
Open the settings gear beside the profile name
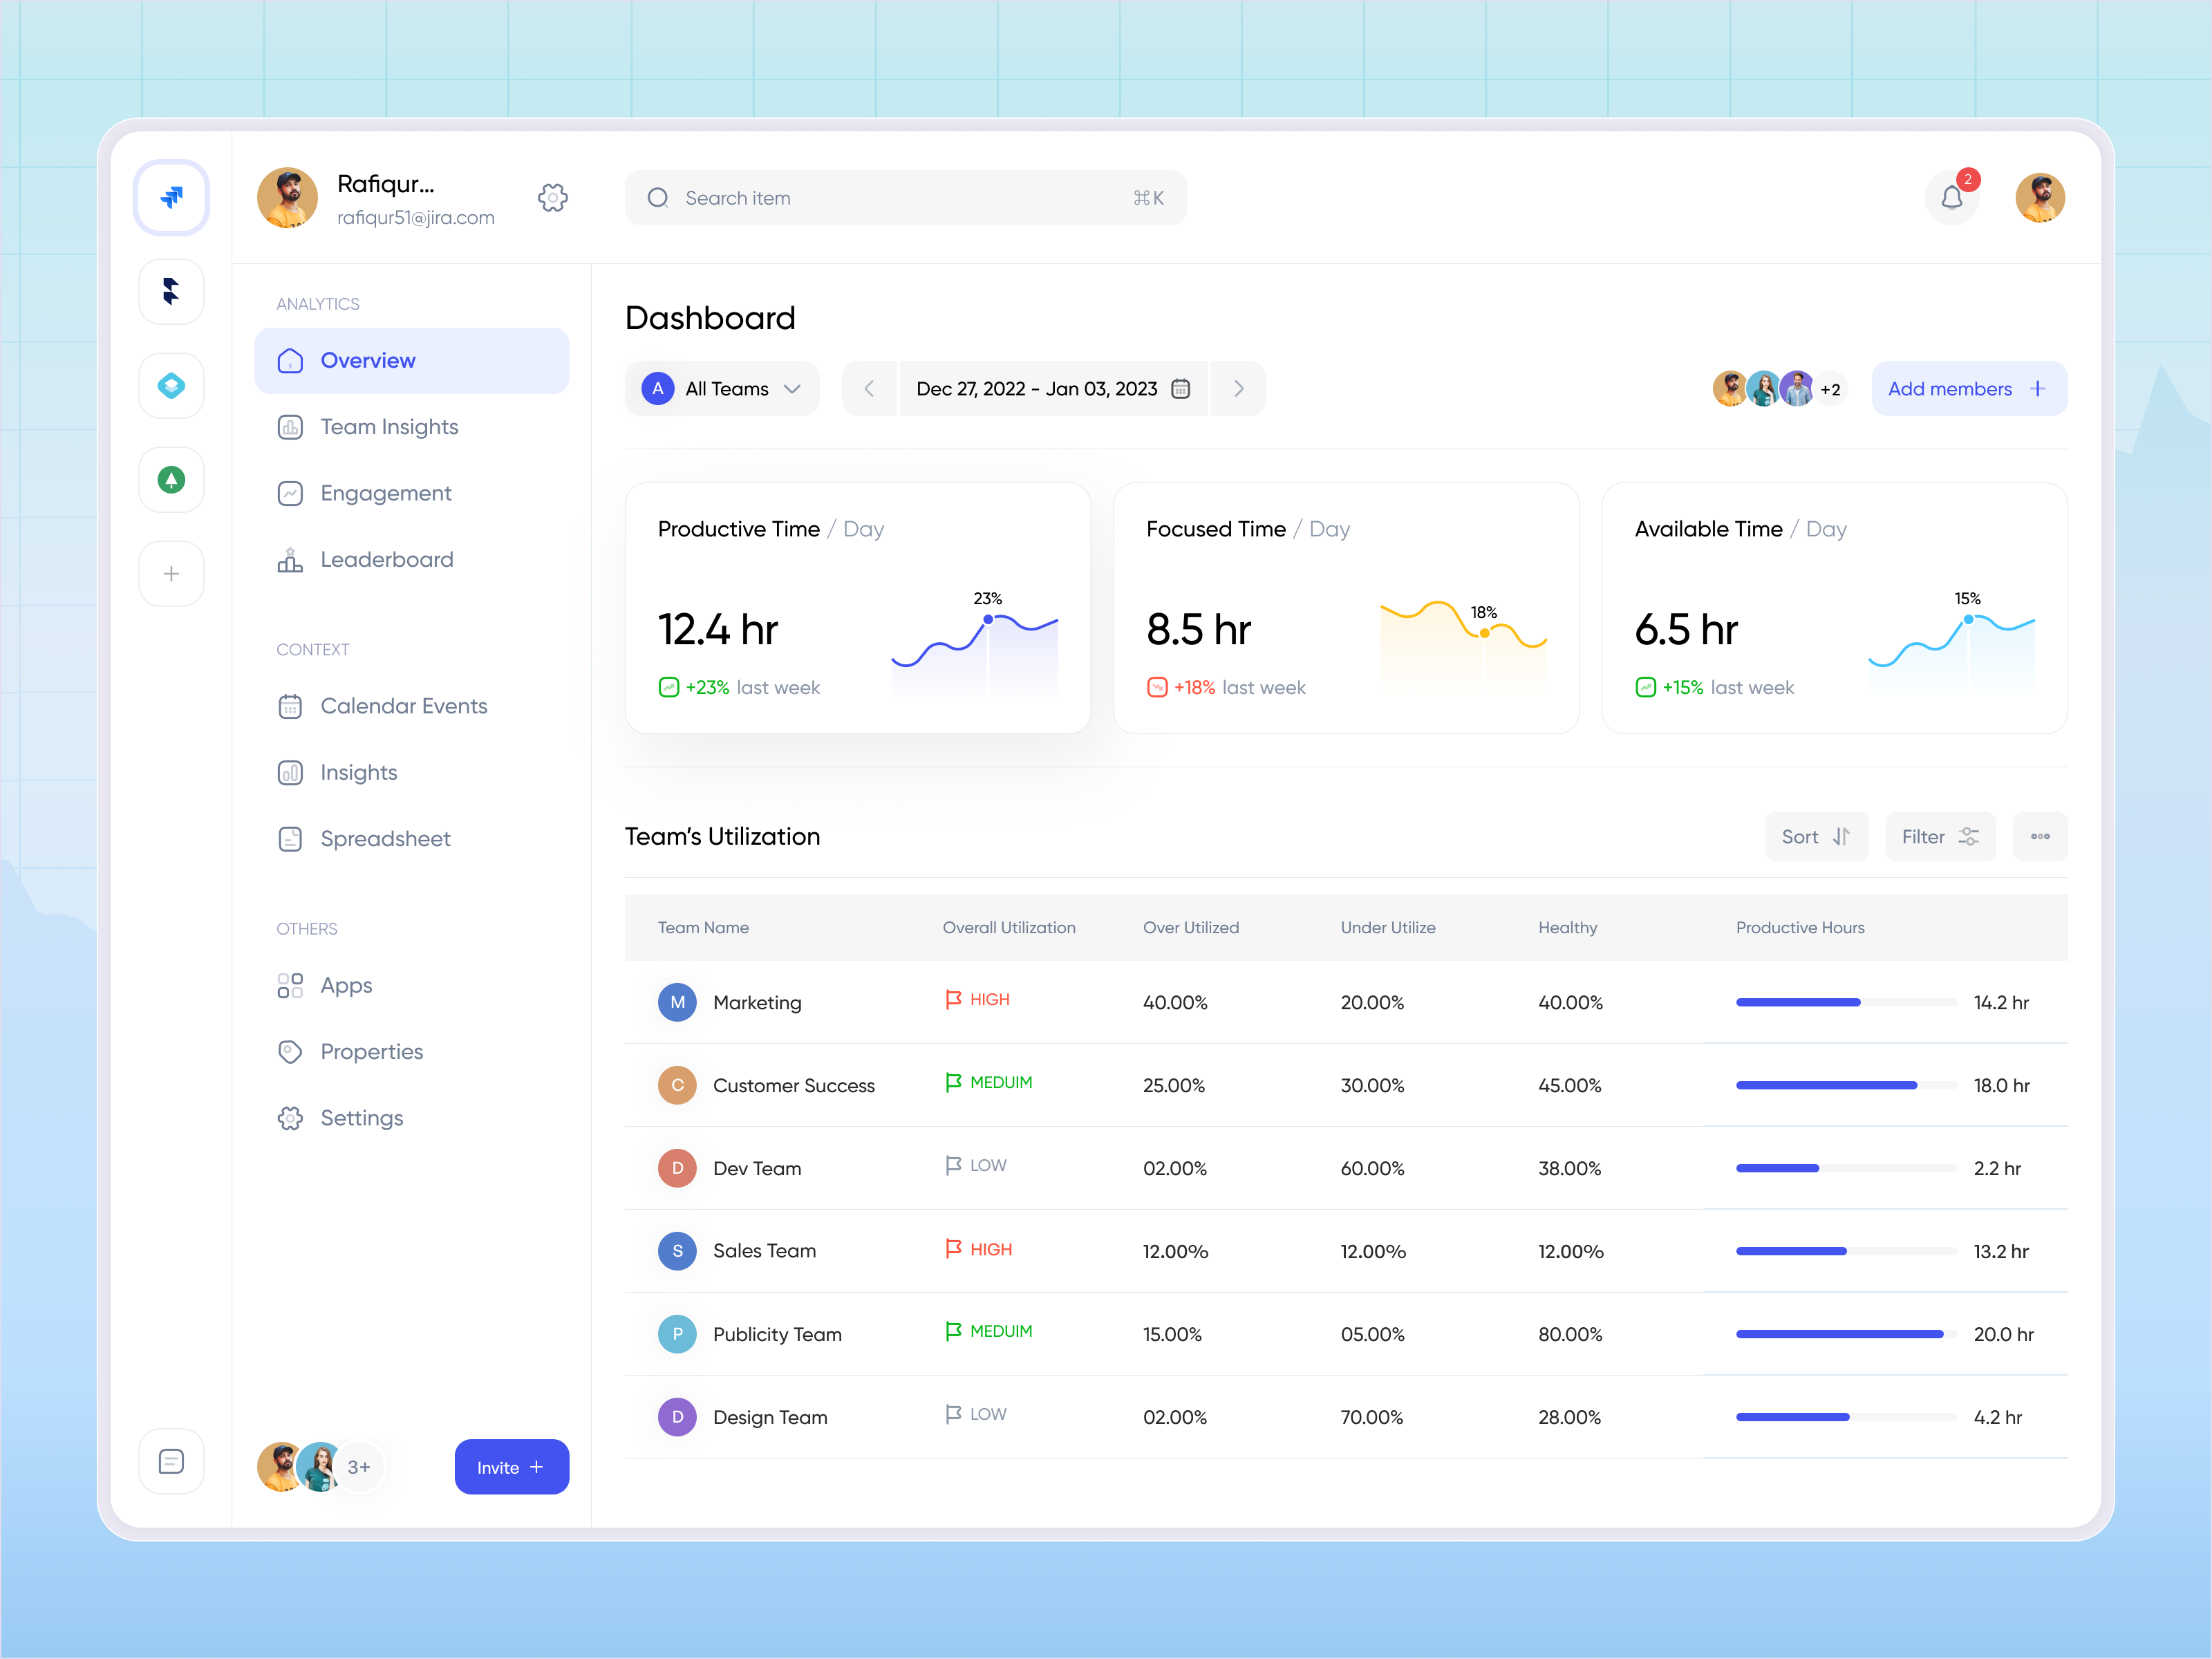553,198
